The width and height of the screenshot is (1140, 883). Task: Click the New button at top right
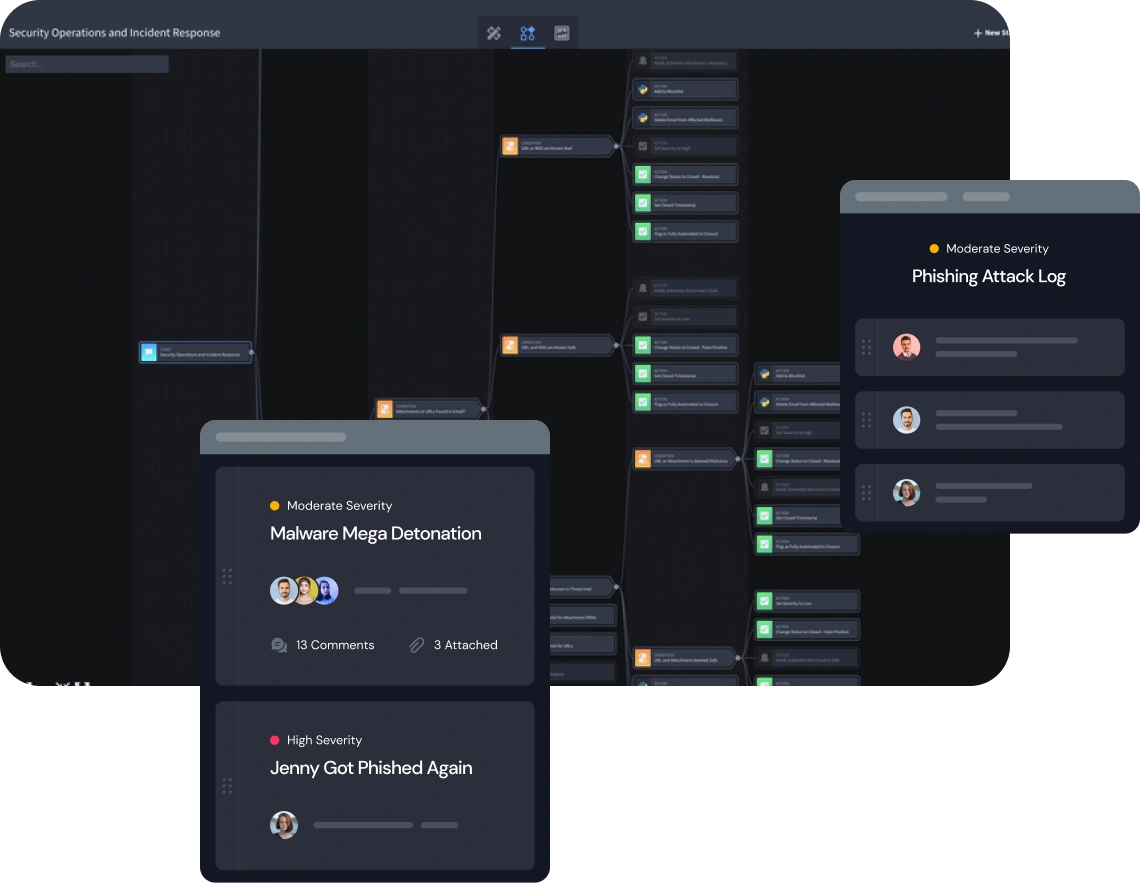pyautogui.click(x=991, y=33)
